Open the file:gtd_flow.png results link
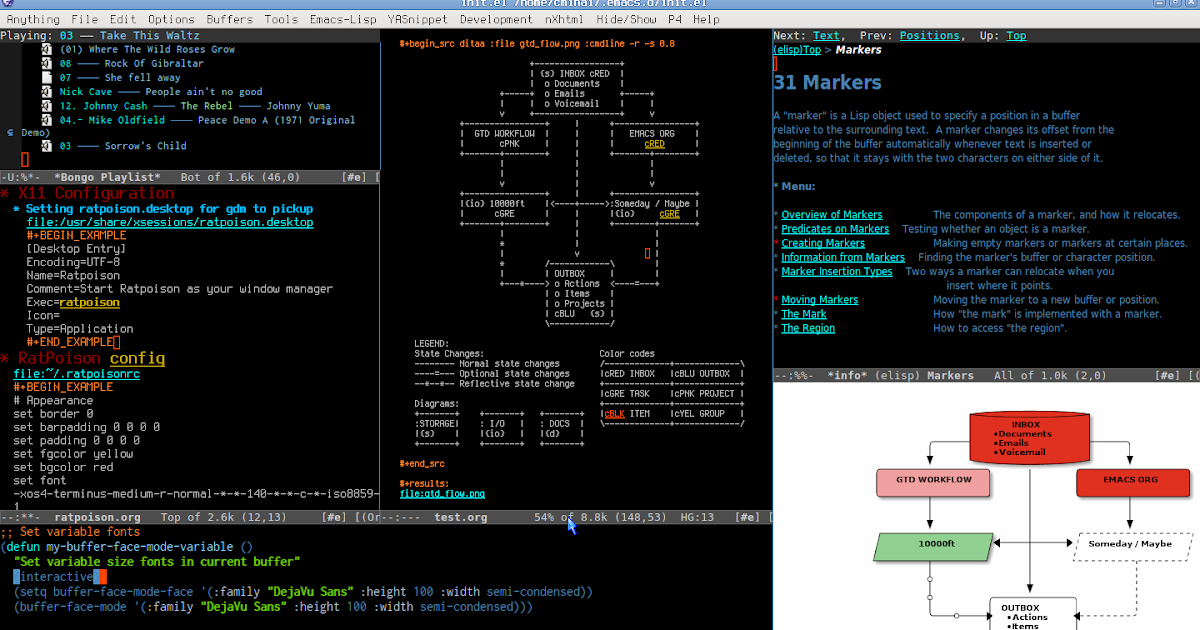 (440, 492)
